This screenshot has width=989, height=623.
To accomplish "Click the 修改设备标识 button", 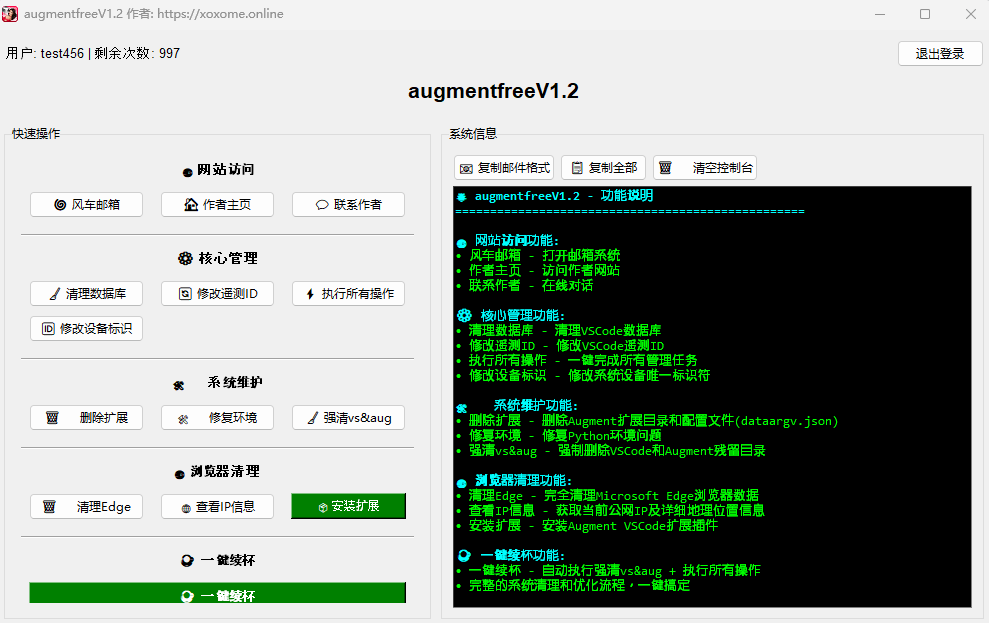I will (x=86, y=329).
